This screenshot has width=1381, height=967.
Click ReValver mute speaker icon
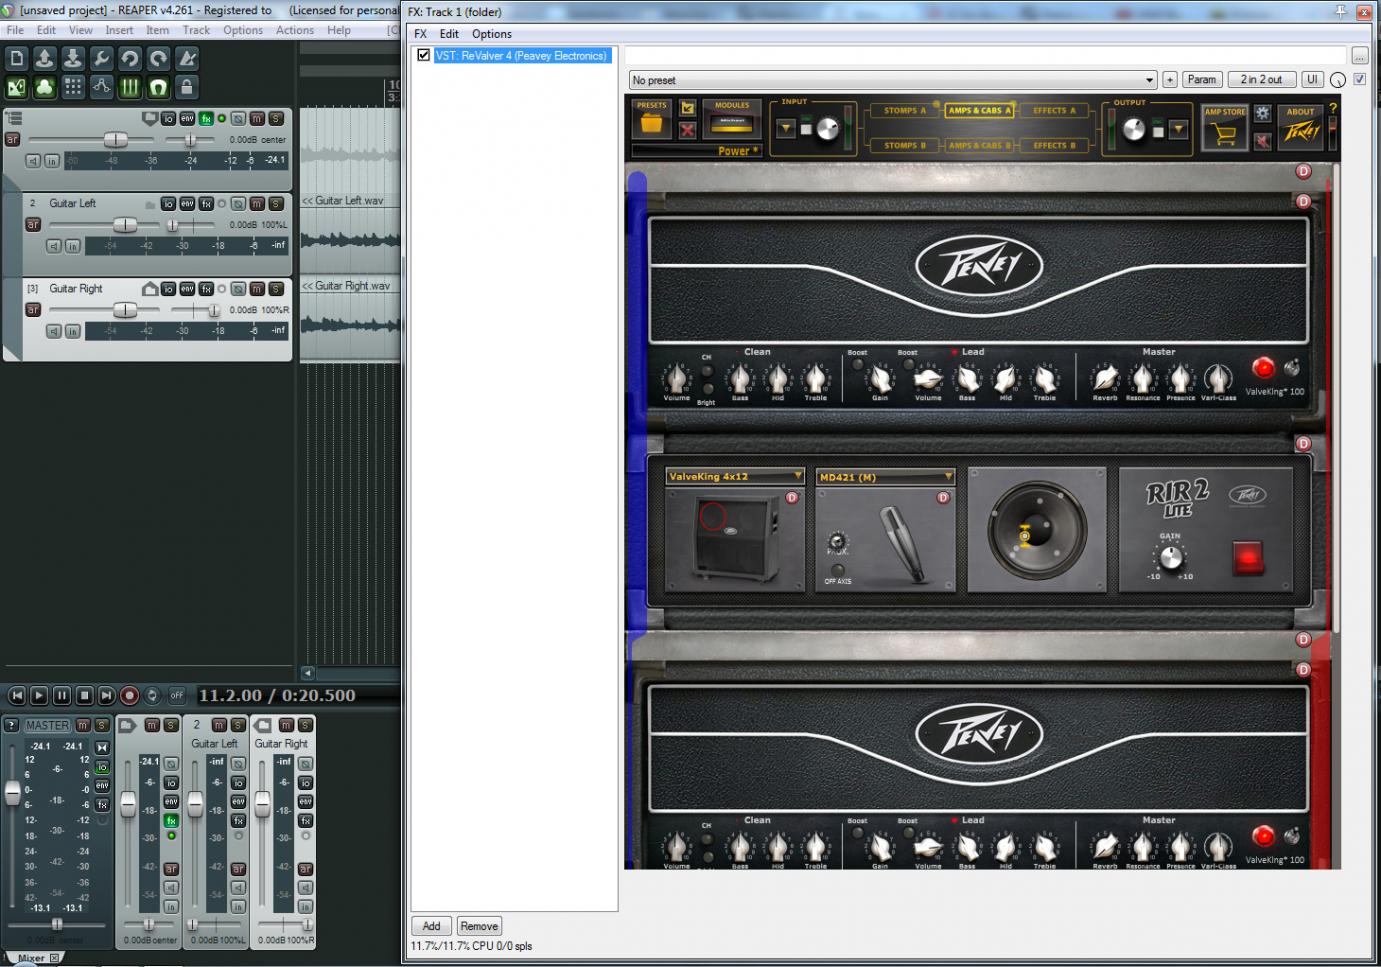pos(1263,141)
